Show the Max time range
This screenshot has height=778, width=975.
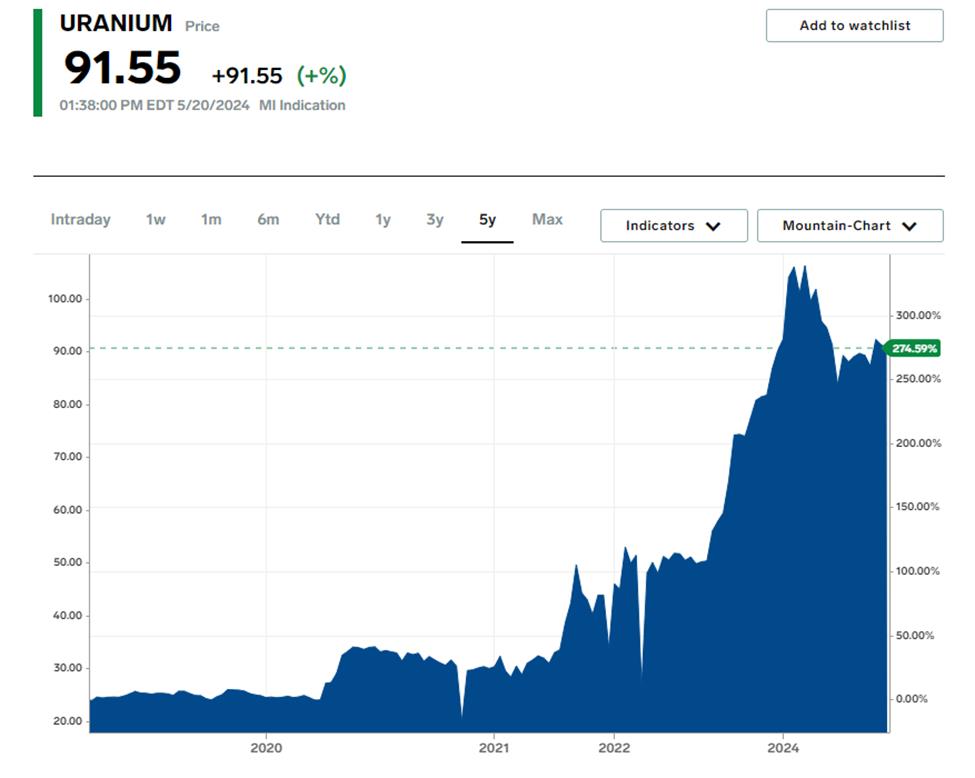coord(547,220)
